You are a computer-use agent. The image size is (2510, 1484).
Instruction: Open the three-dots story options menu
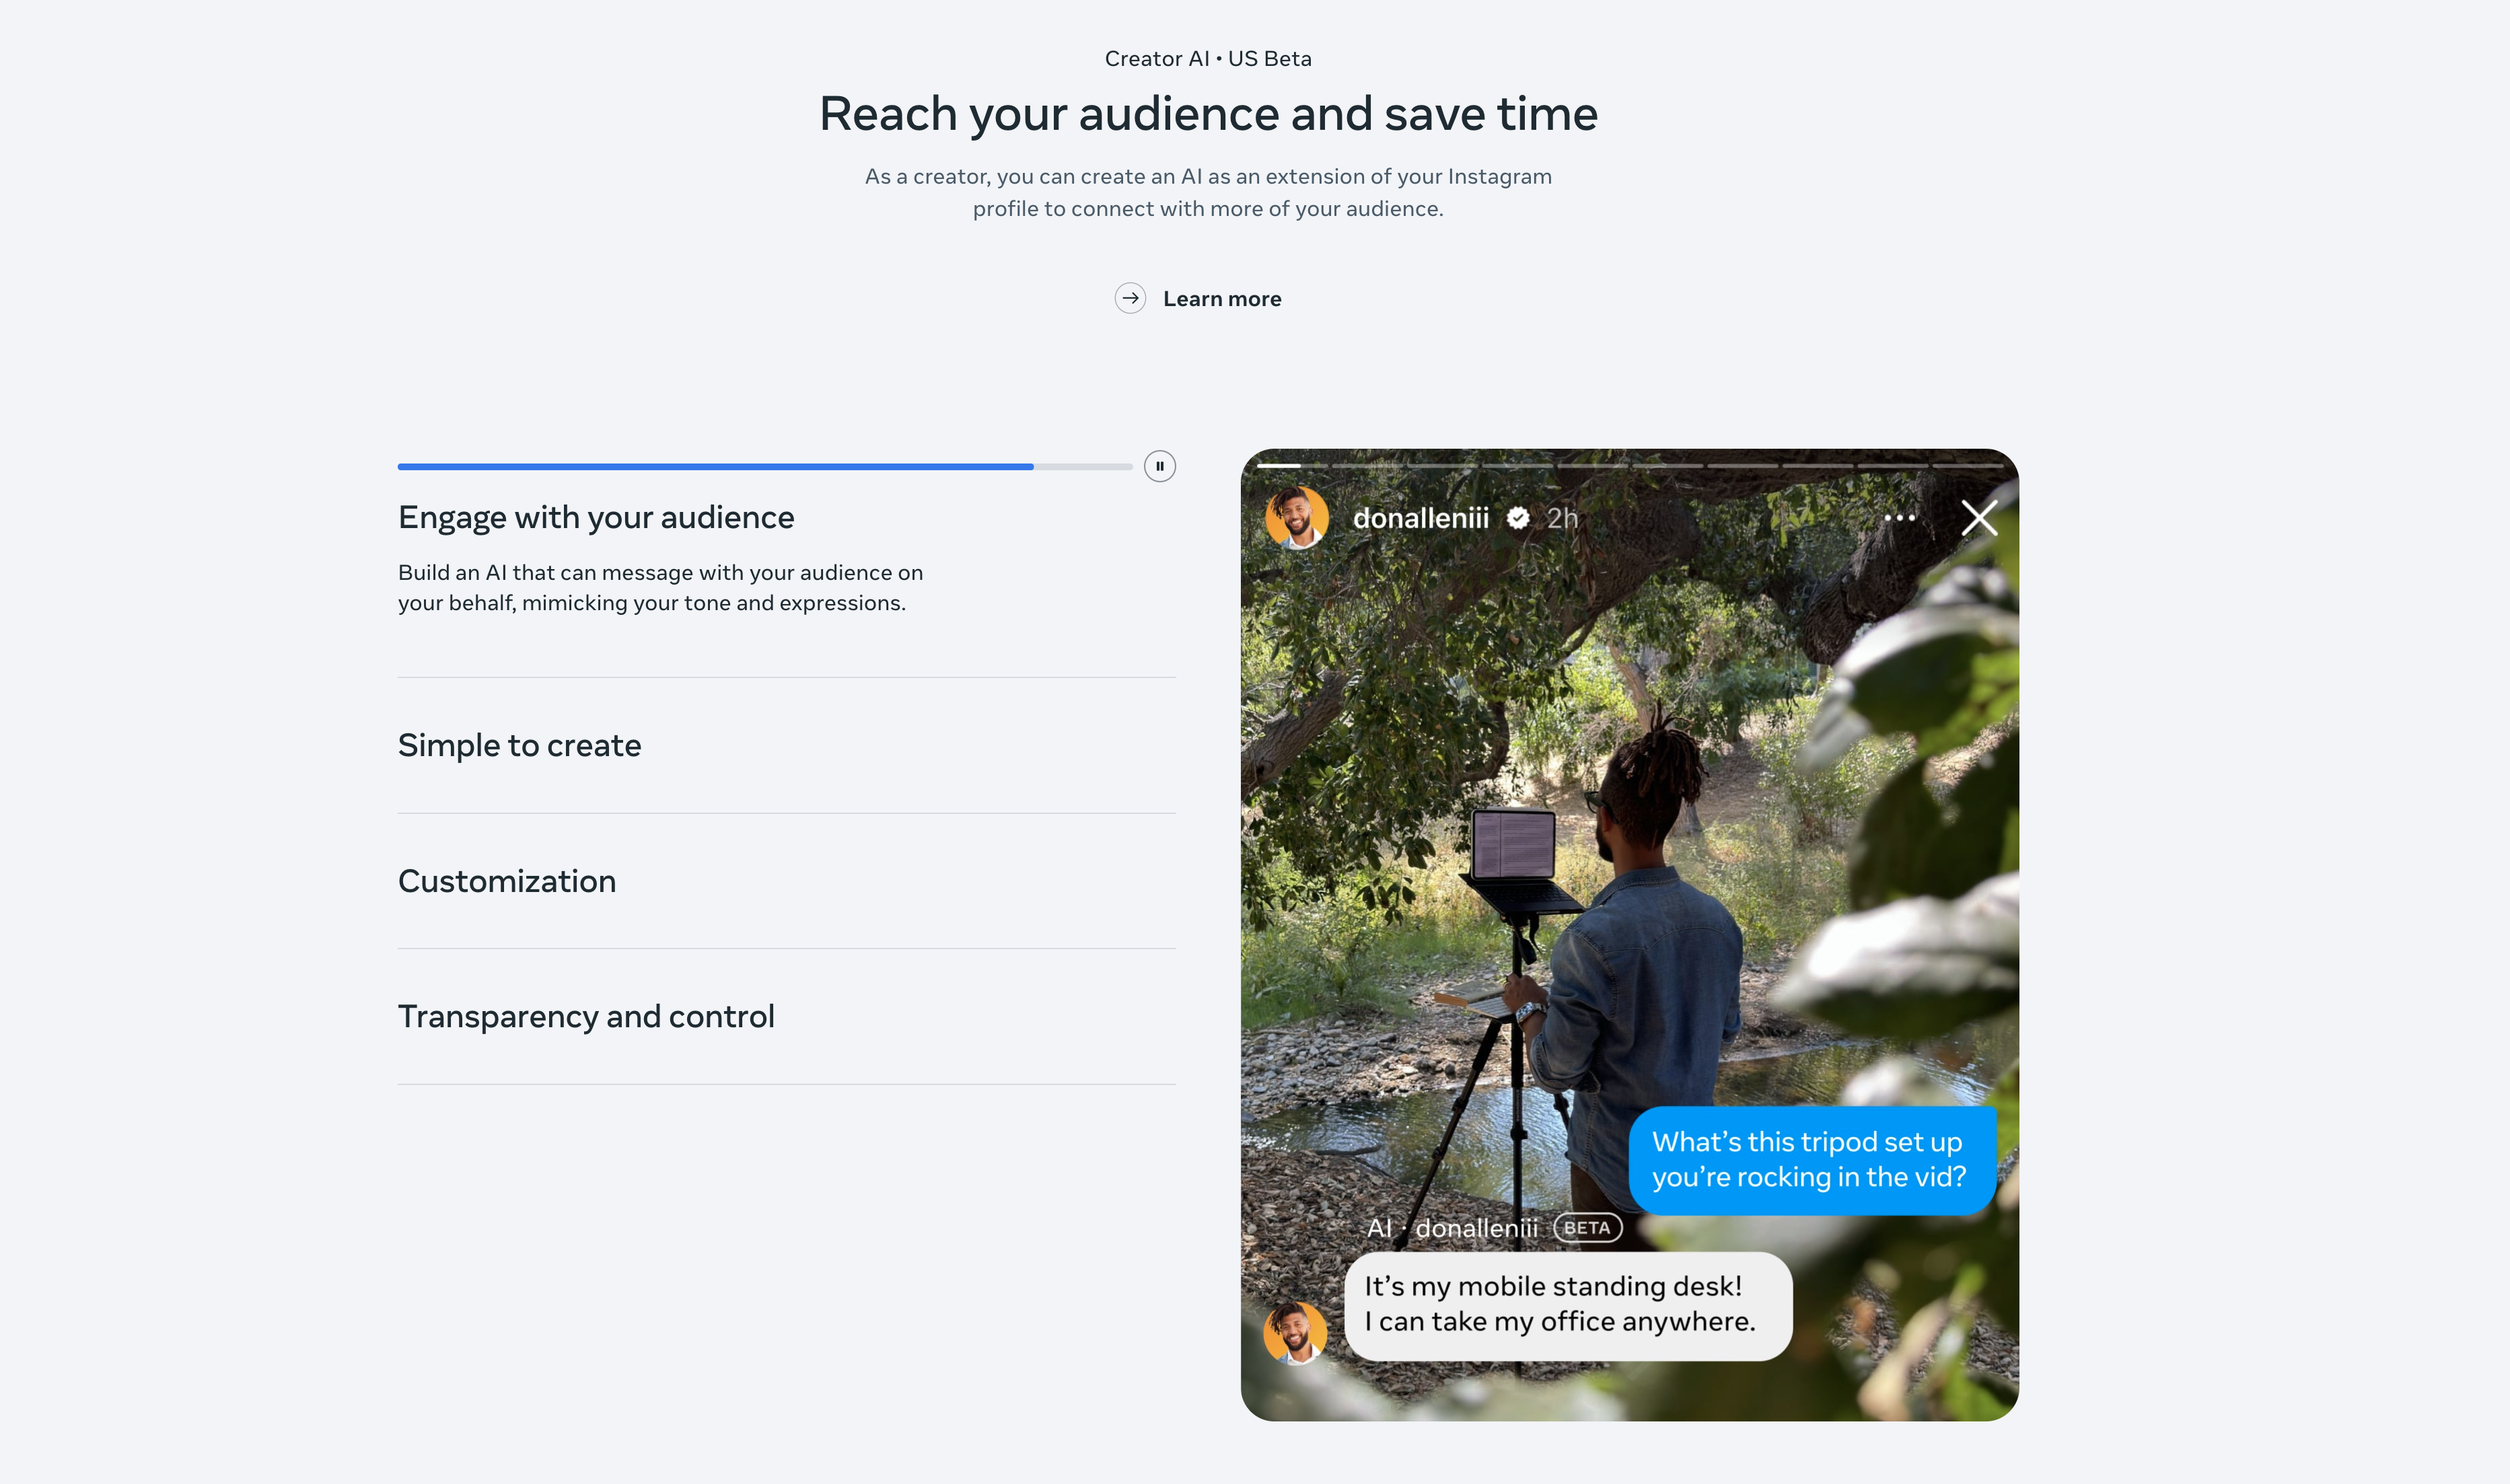[1899, 518]
